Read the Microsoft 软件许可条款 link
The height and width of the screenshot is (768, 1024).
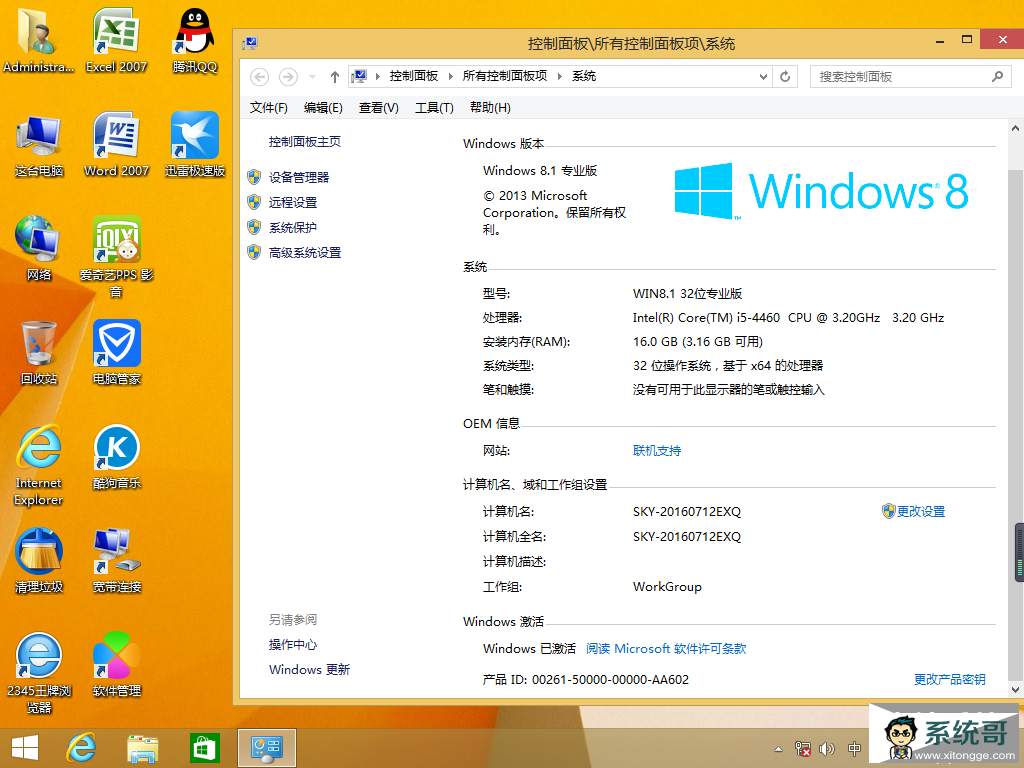tap(666, 648)
